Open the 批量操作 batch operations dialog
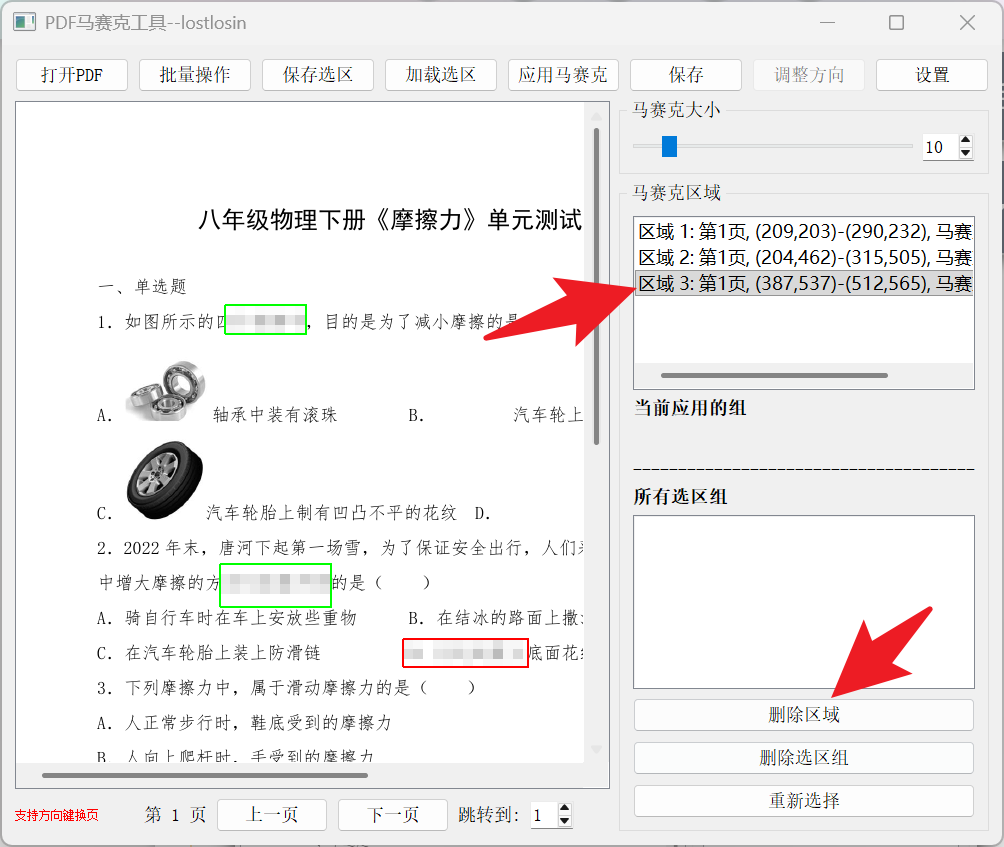Screen dimensions: 1004x847 194,74
